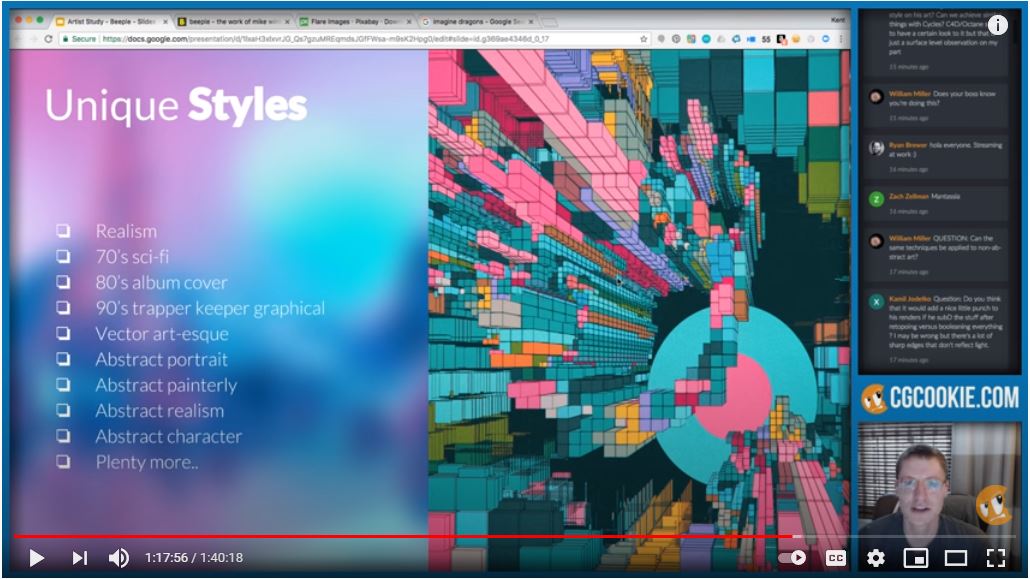Viewport: 1030px width, 579px height.
Task: Play the video with the play button
Action: pyautogui.click(x=37, y=558)
